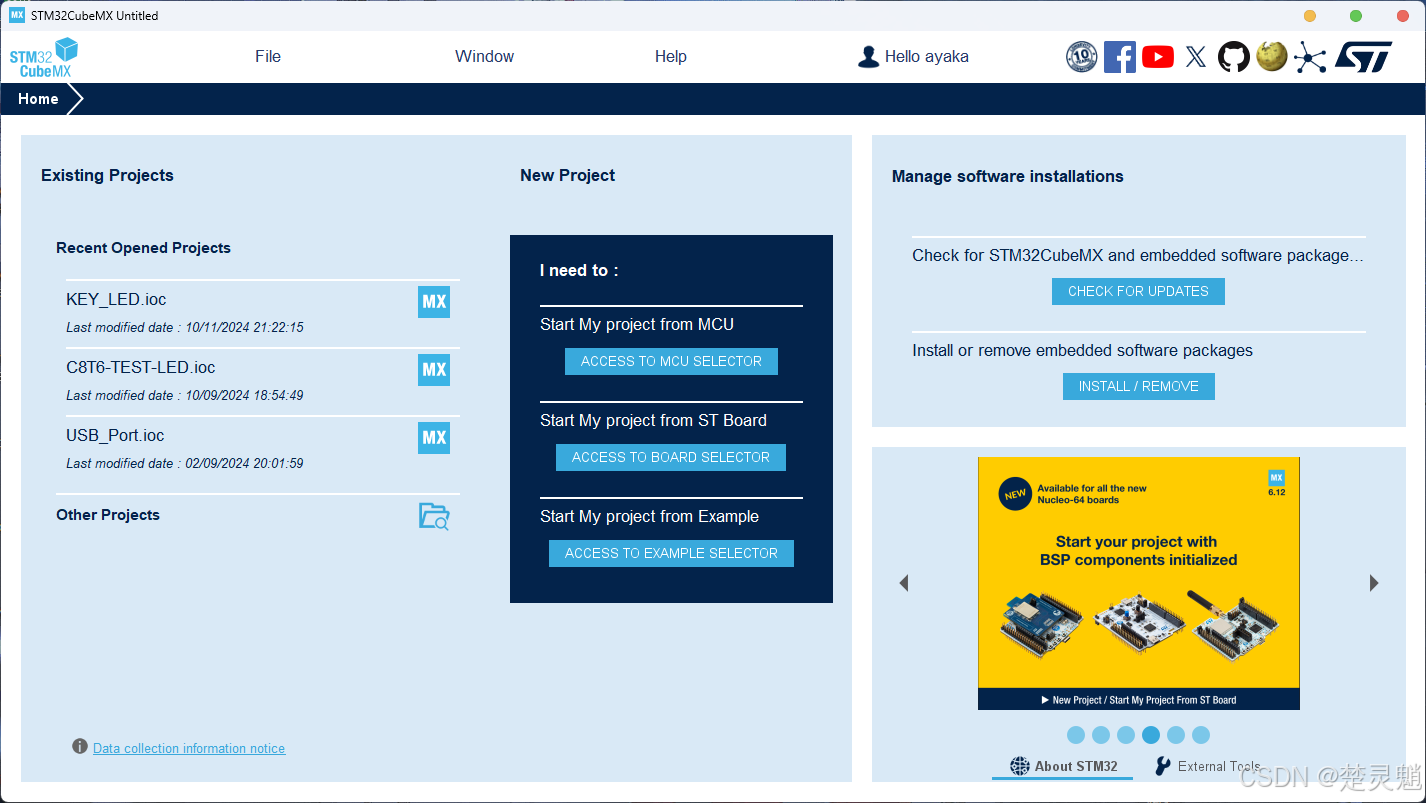1426x803 pixels.
Task: Open the KEY_LED.ioc recent project
Action: [x=116, y=299]
